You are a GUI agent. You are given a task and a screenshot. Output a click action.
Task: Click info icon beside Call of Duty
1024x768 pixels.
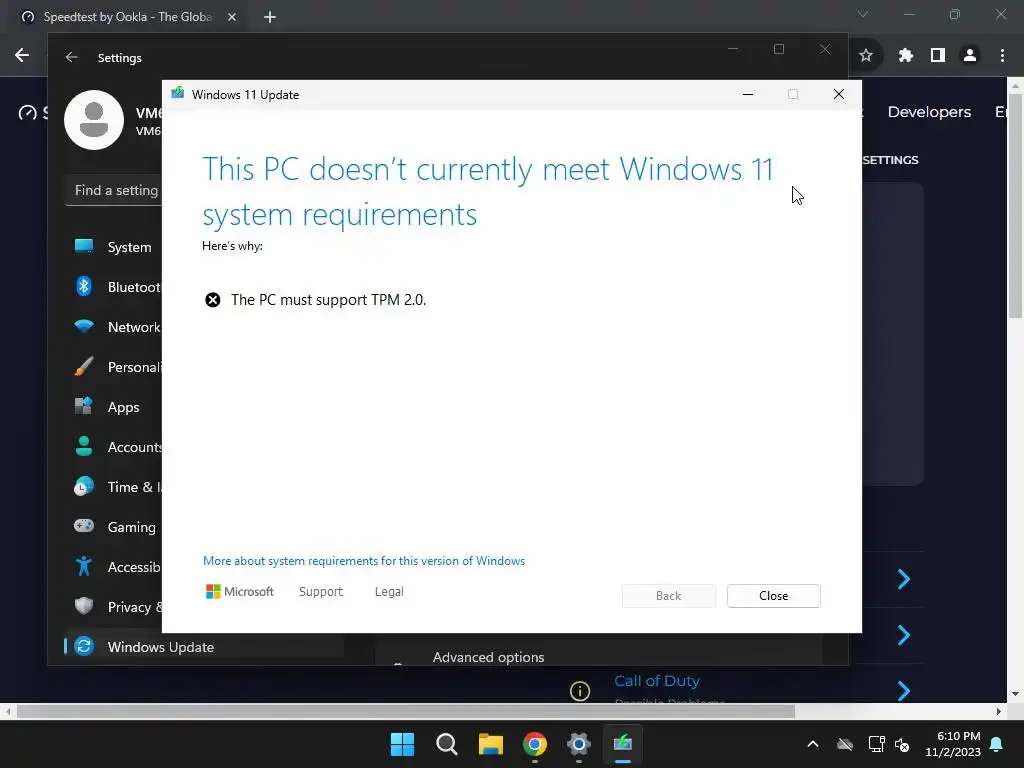coord(580,691)
